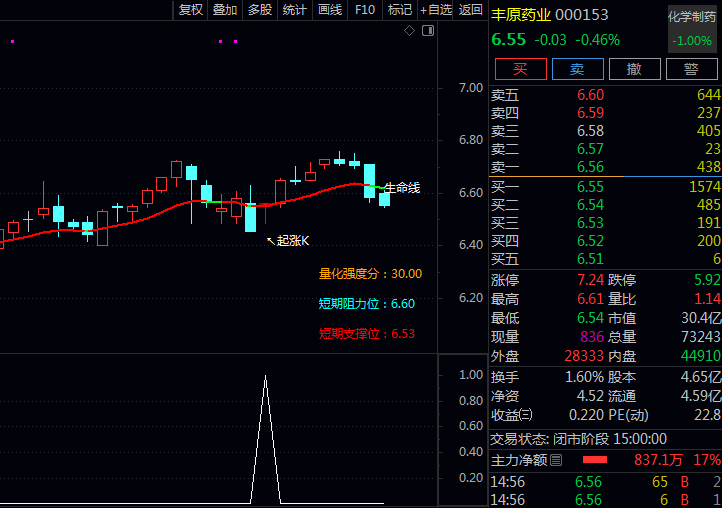Select 买一 price 6.55
Viewport: 722px width, 508px height.
(x=590, y=187)
